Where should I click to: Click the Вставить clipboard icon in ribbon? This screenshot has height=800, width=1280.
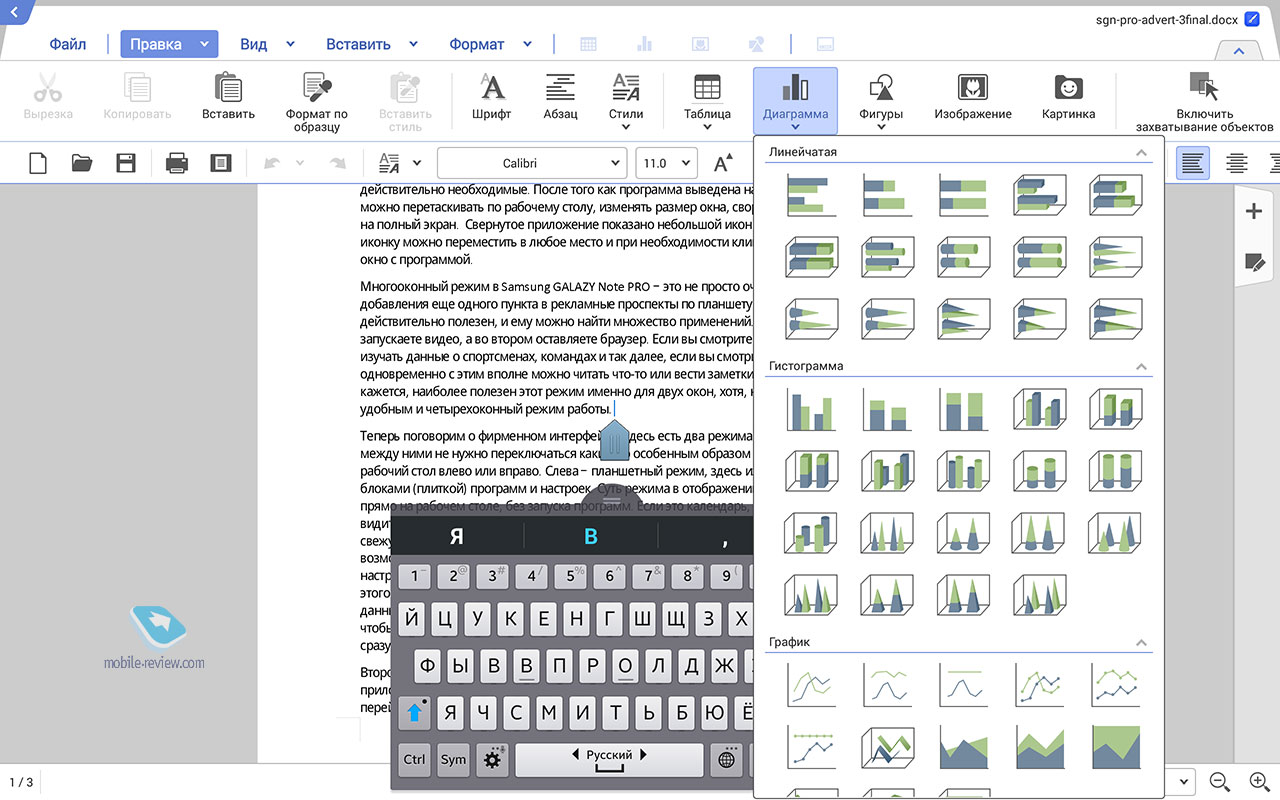[x=228, y=87]
